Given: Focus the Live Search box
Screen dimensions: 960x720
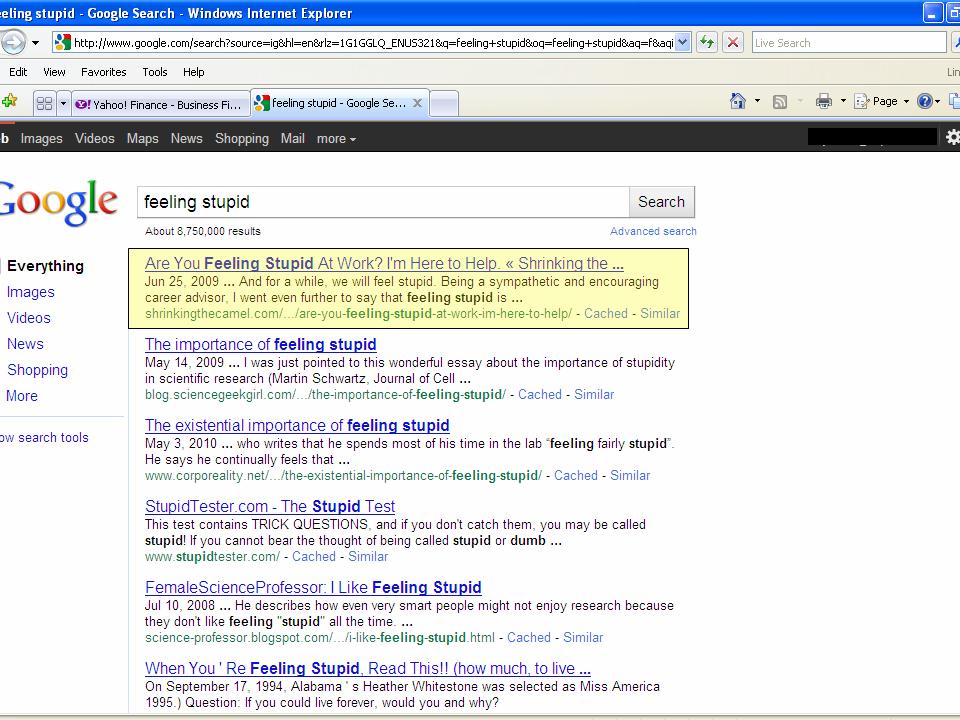Looking at the screenshot, I should pos(849,43).
